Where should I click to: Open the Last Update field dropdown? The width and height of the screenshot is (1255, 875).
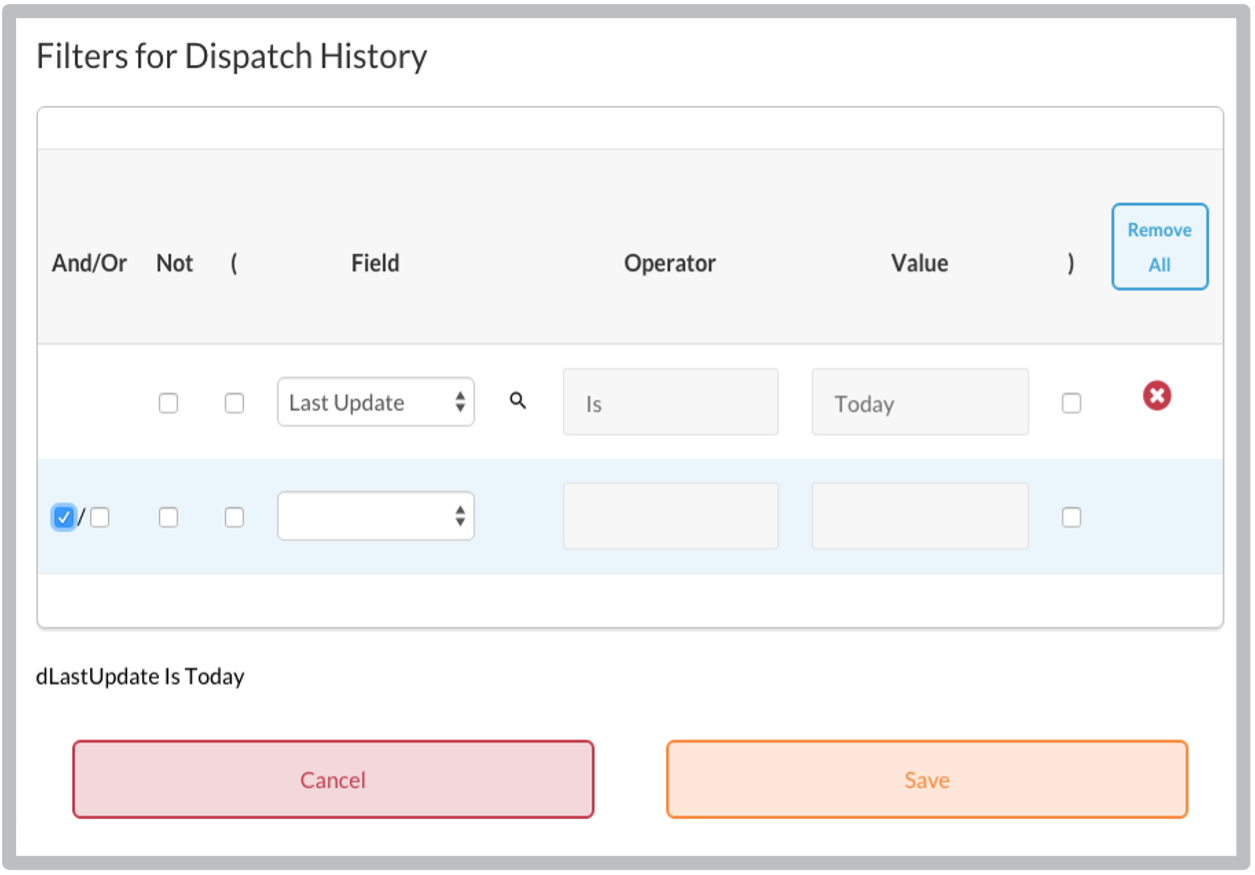coord(376,402)
